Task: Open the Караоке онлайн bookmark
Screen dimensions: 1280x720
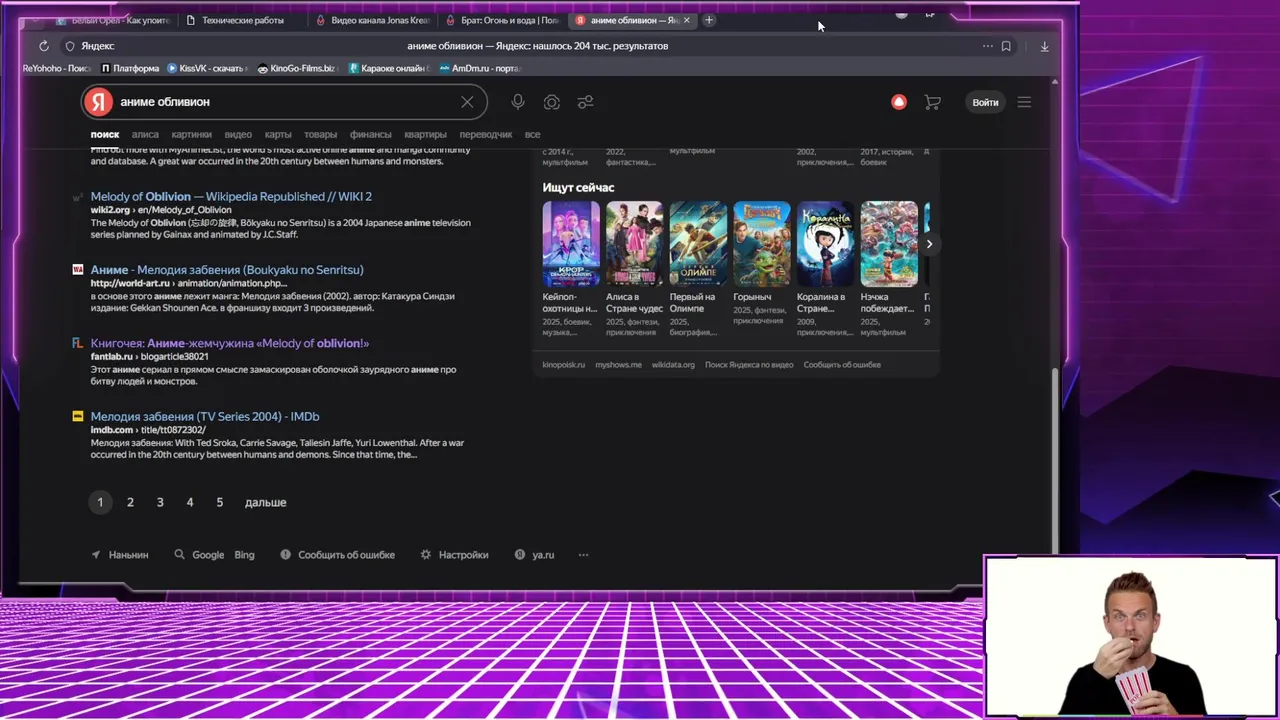Action: [389, 68]
